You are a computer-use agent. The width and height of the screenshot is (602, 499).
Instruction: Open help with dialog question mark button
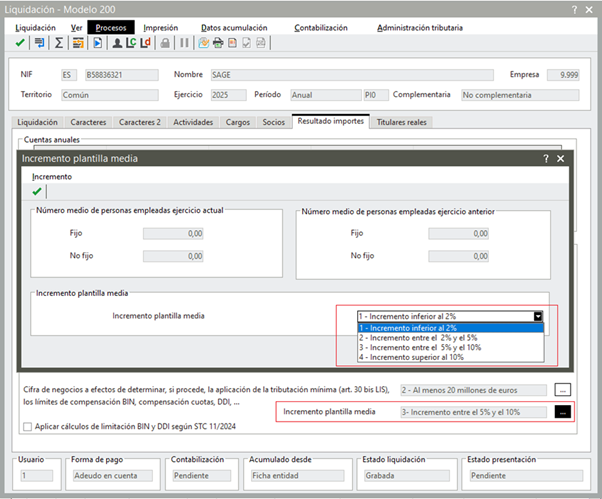[x=545, y=158]
